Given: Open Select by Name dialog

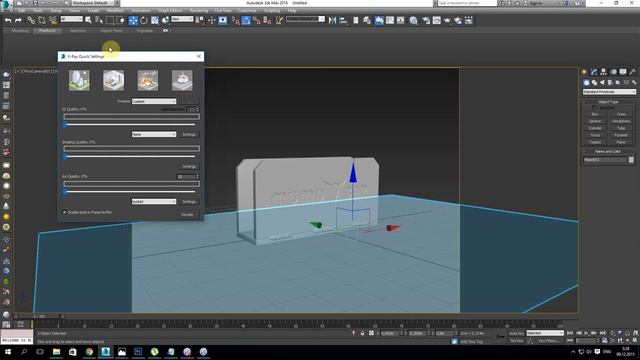Looking at the screenshot, I should [x=99, y=20].
